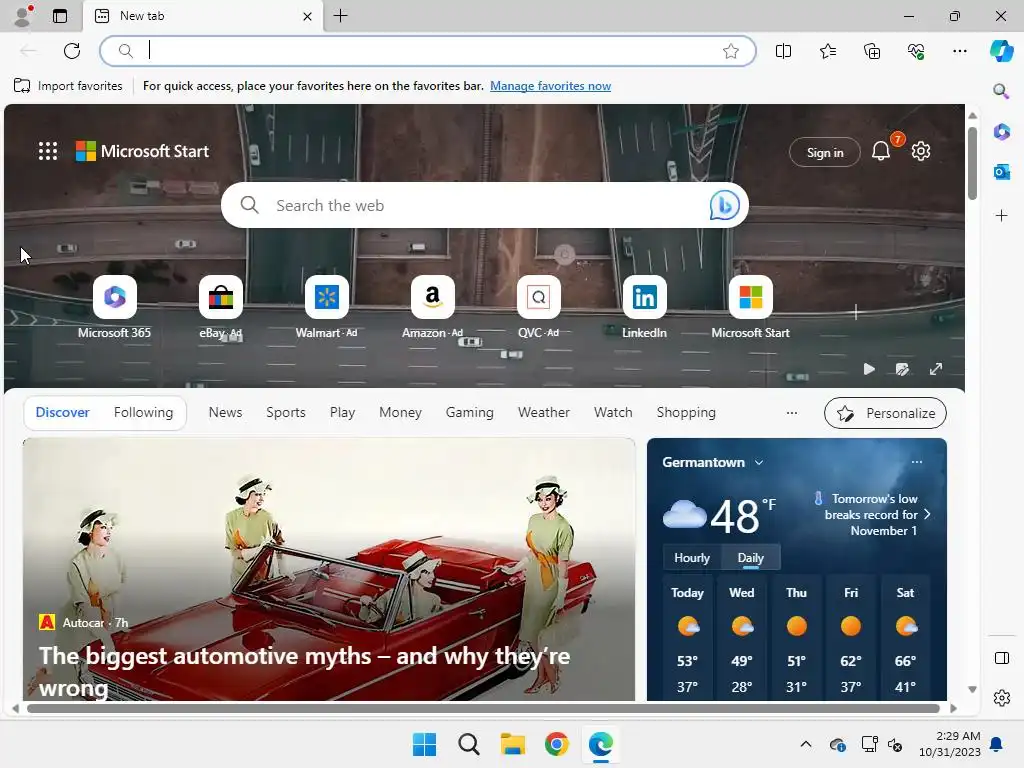Edit the background image
This screenshot has width=1024, height=768.
[903, 370]
